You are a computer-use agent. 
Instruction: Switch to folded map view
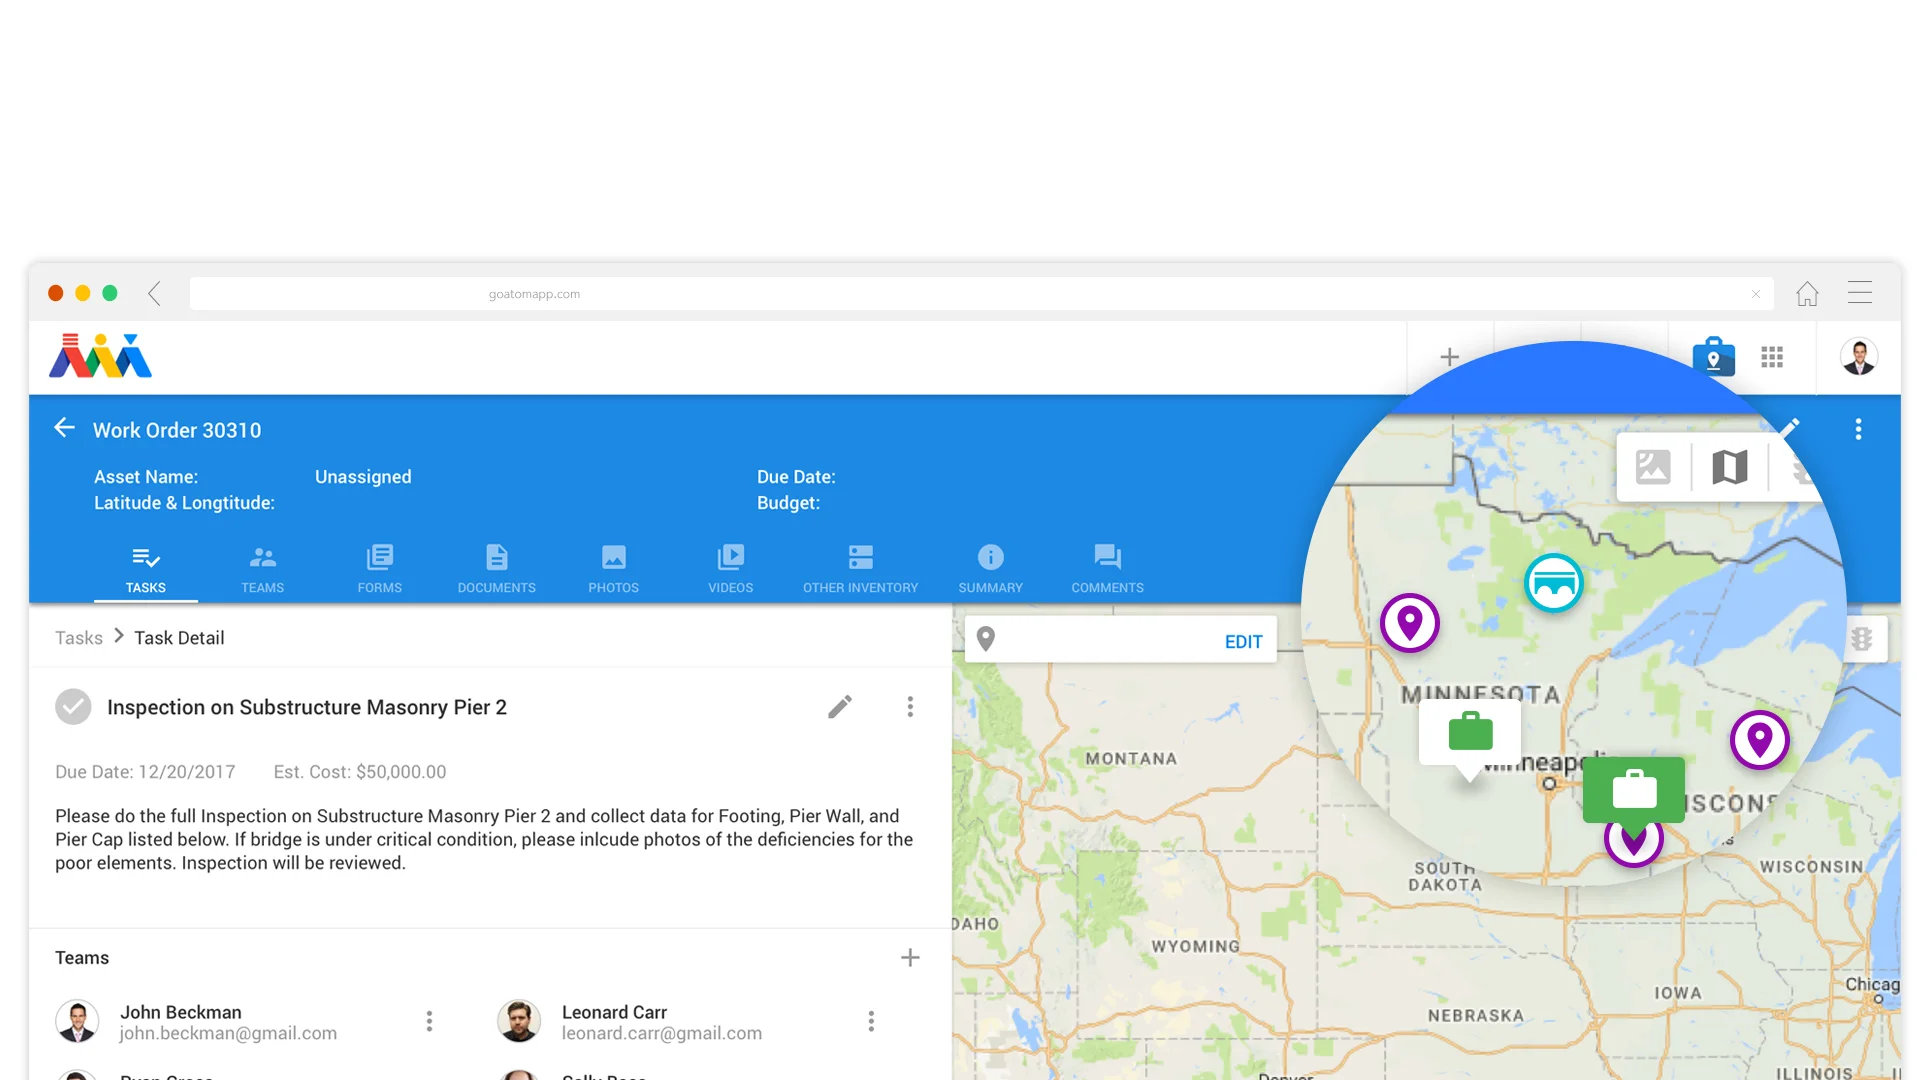click(1730, 467)
